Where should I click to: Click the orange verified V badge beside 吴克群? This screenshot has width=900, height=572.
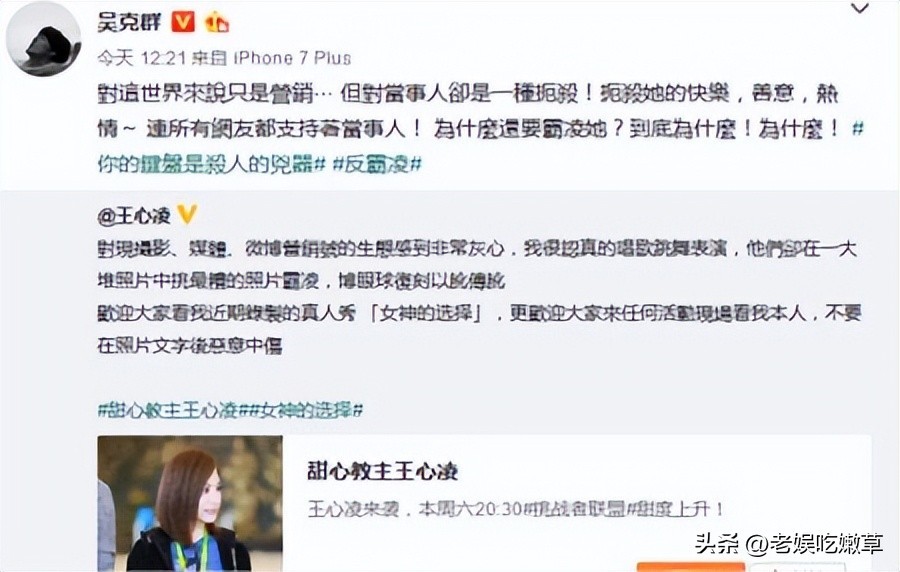(x=183, y=22)
